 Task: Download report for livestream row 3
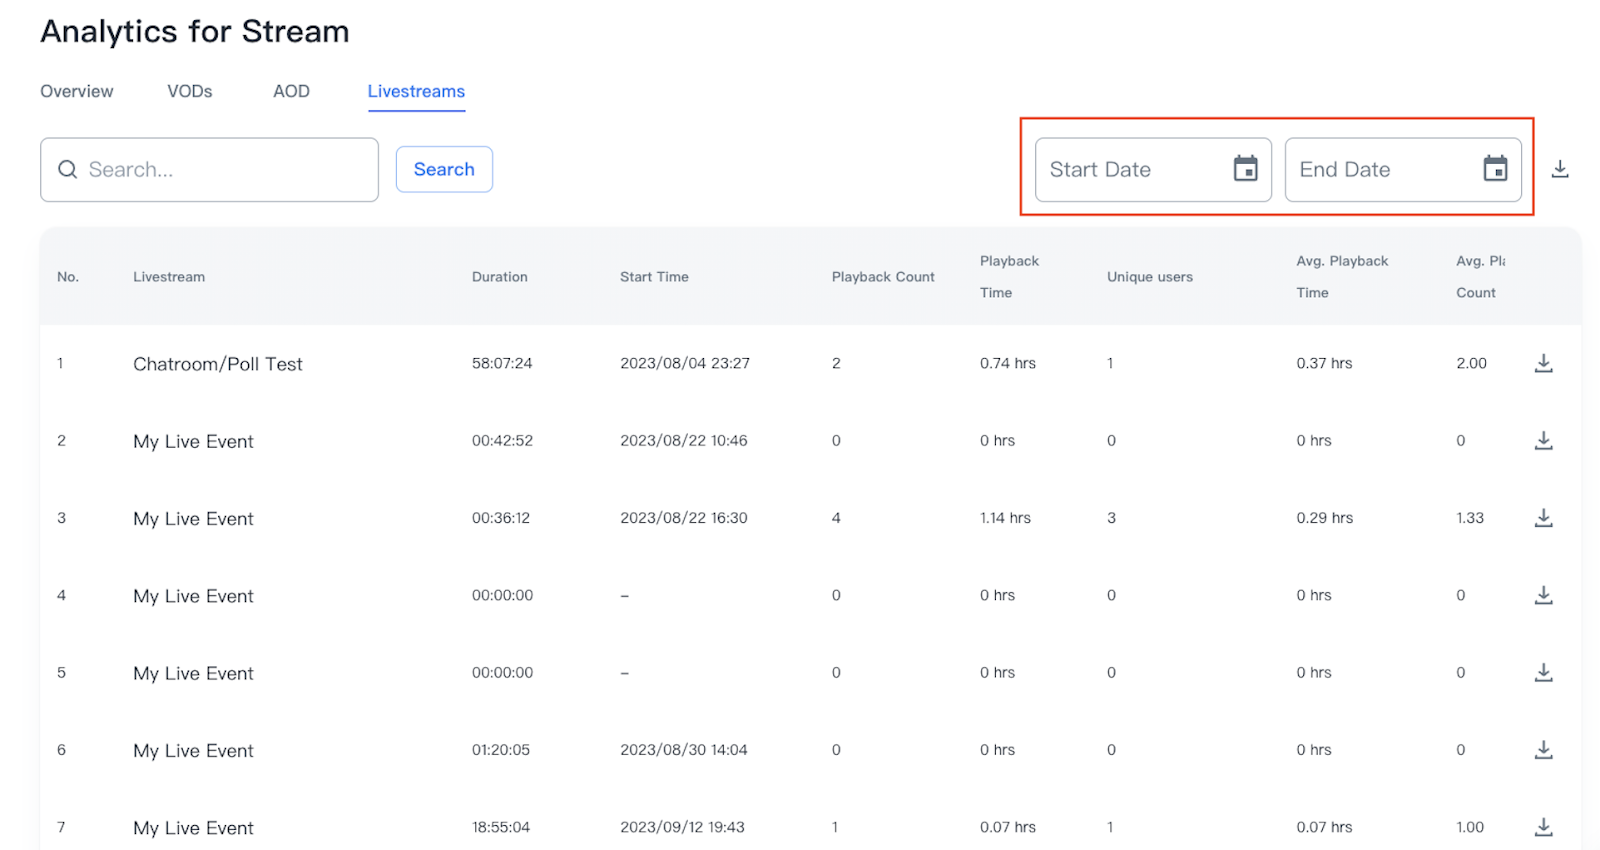1543,518
